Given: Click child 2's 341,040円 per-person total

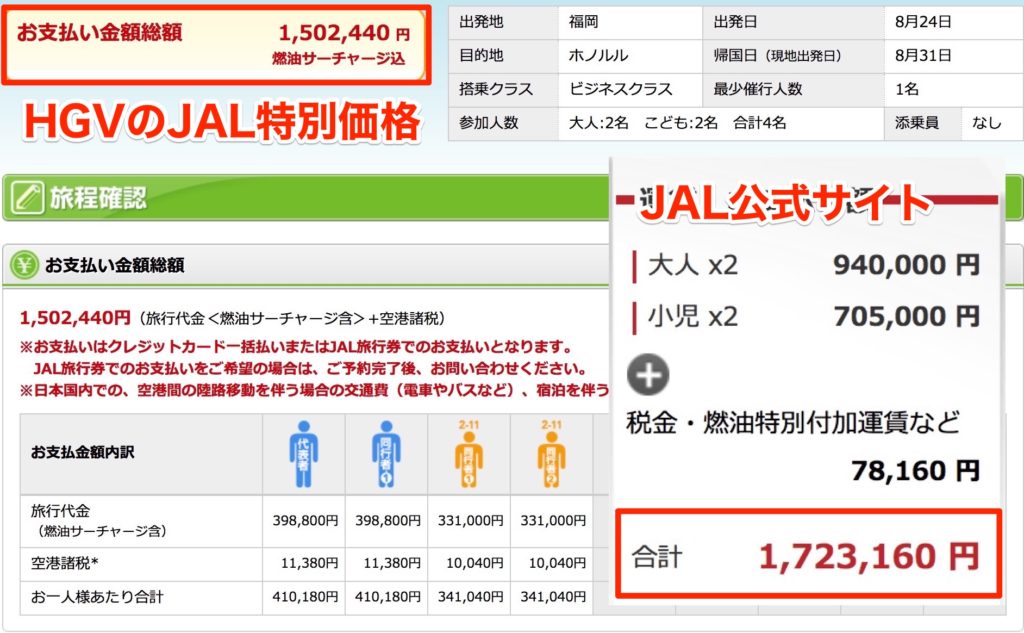Looking at the screenshot, I should click(552, 597).
